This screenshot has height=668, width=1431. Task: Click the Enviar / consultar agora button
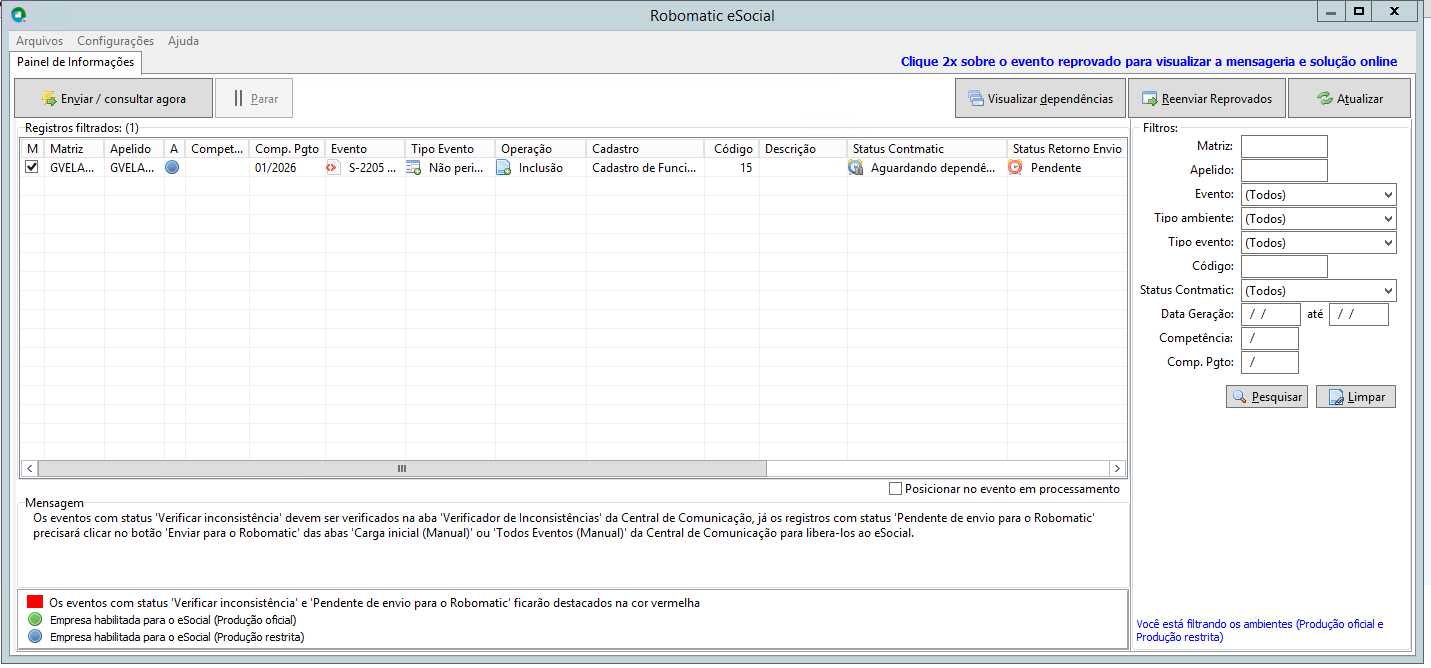tap(113, 99)
